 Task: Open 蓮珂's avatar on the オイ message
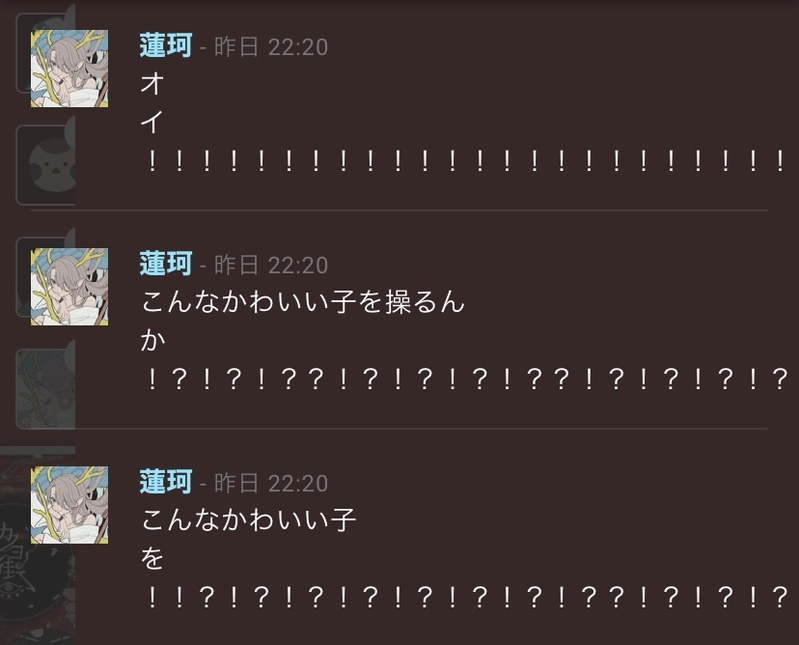(69, 68)
